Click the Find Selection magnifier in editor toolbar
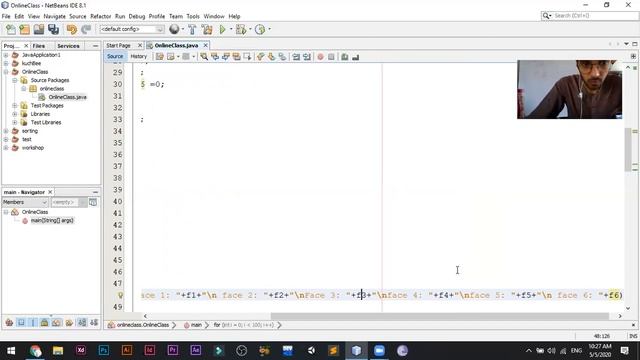The image size is (640, 360). coord(204,57)
